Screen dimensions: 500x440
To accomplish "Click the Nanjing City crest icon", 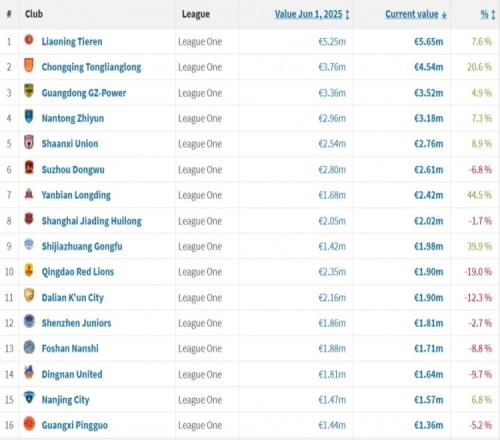I will tap(29, 398).
